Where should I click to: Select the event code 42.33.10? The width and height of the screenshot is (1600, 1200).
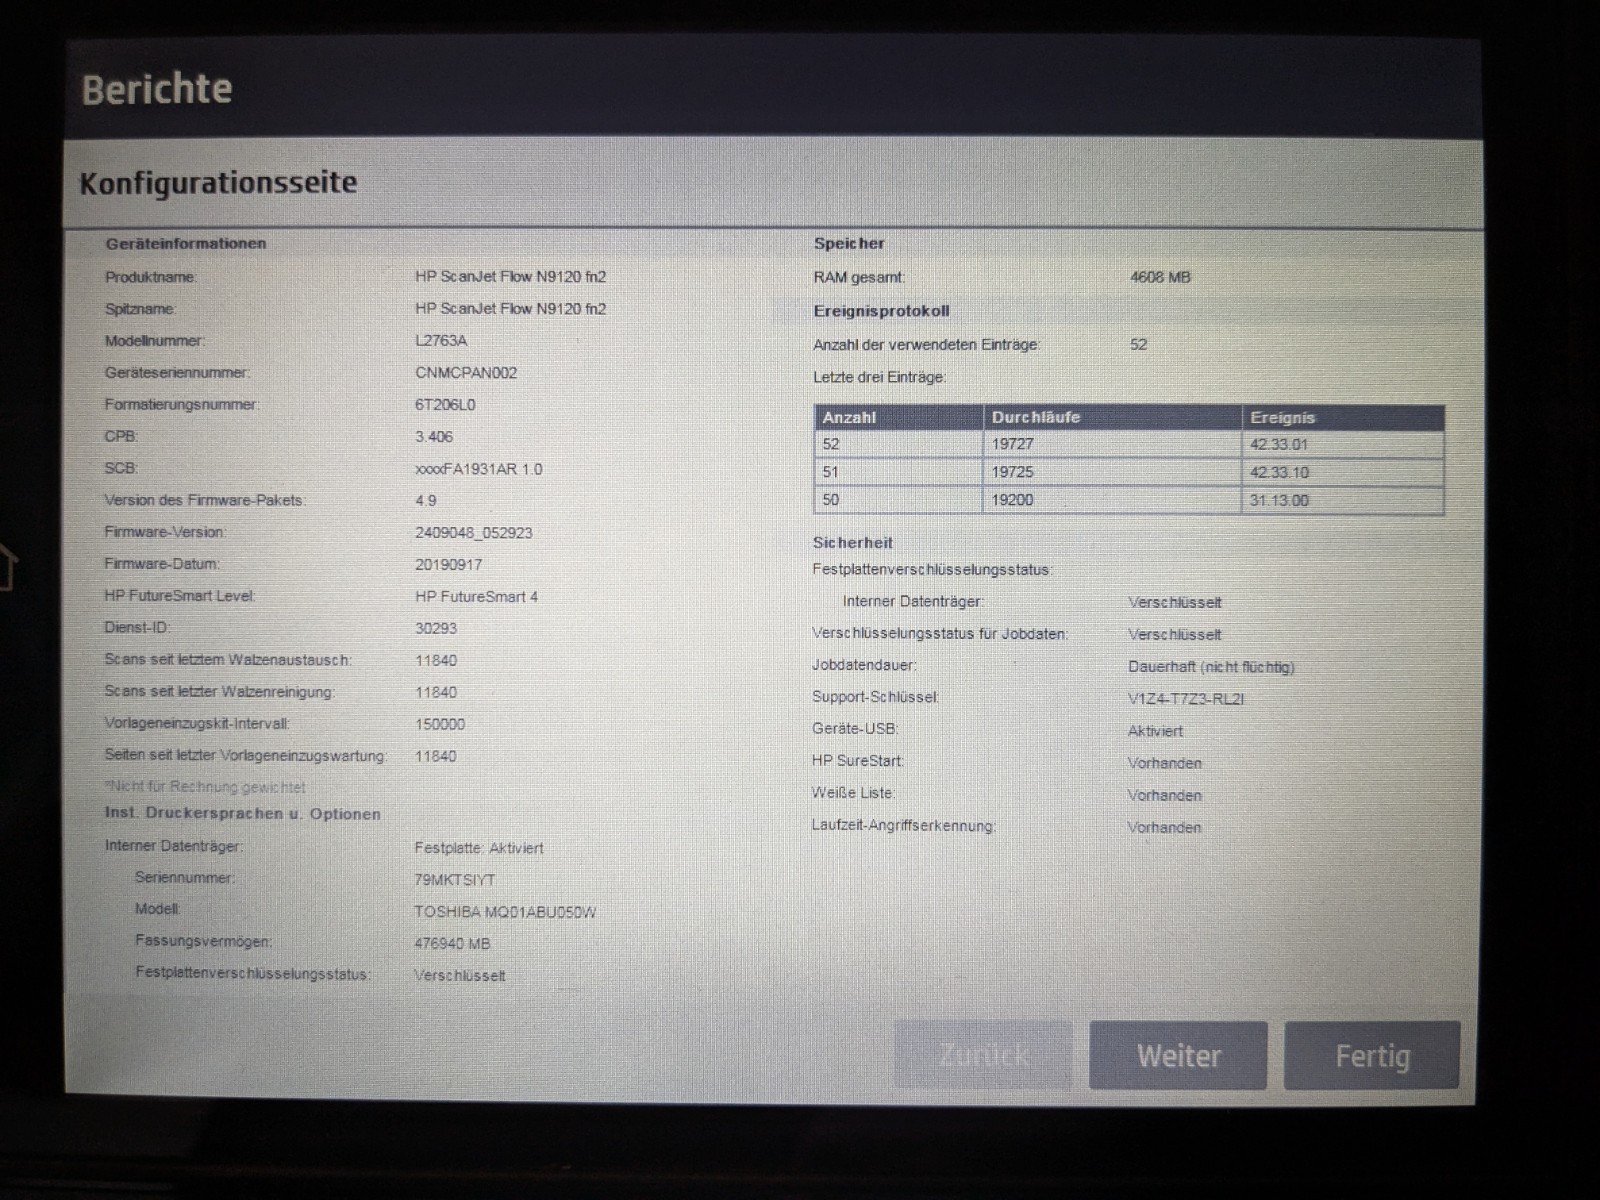[x=1279, y=473]
